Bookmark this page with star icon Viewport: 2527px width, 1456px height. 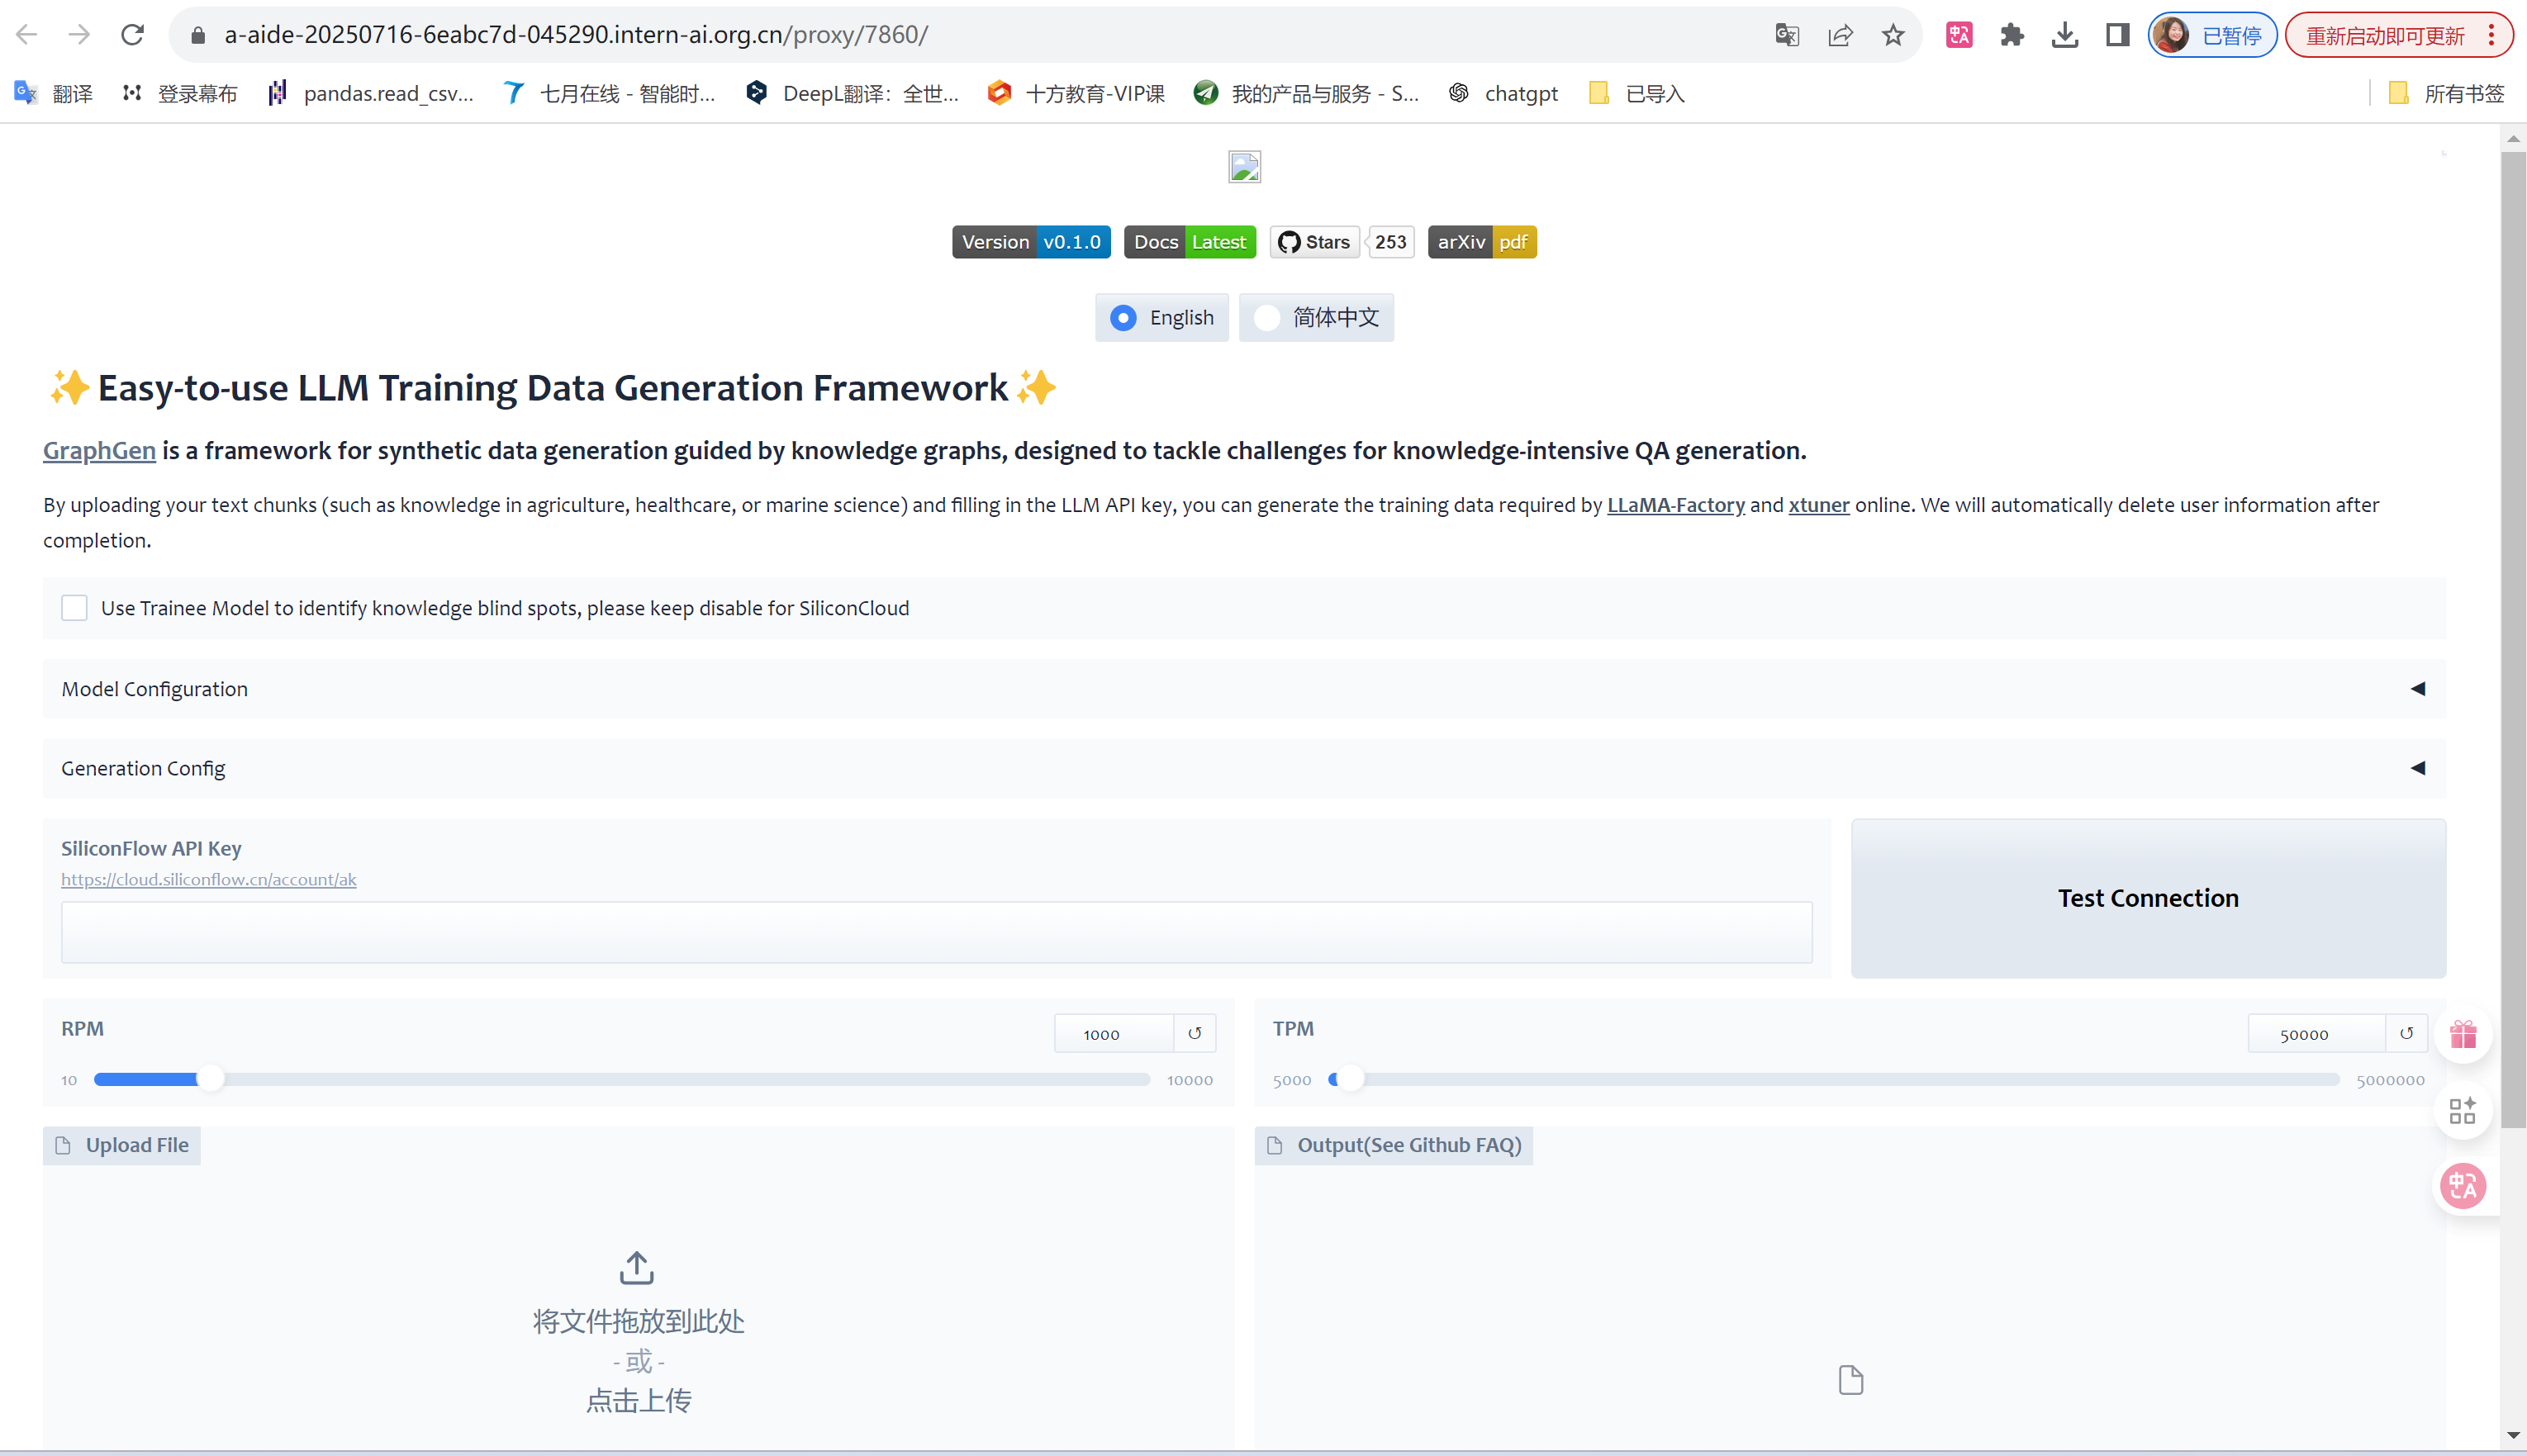click(1893, 35)
